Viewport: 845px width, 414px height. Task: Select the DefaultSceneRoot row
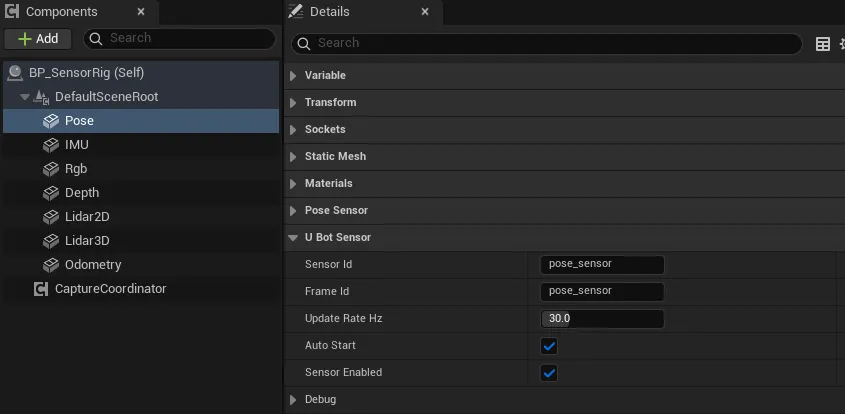pyautogui.click(x=141, y=97)
